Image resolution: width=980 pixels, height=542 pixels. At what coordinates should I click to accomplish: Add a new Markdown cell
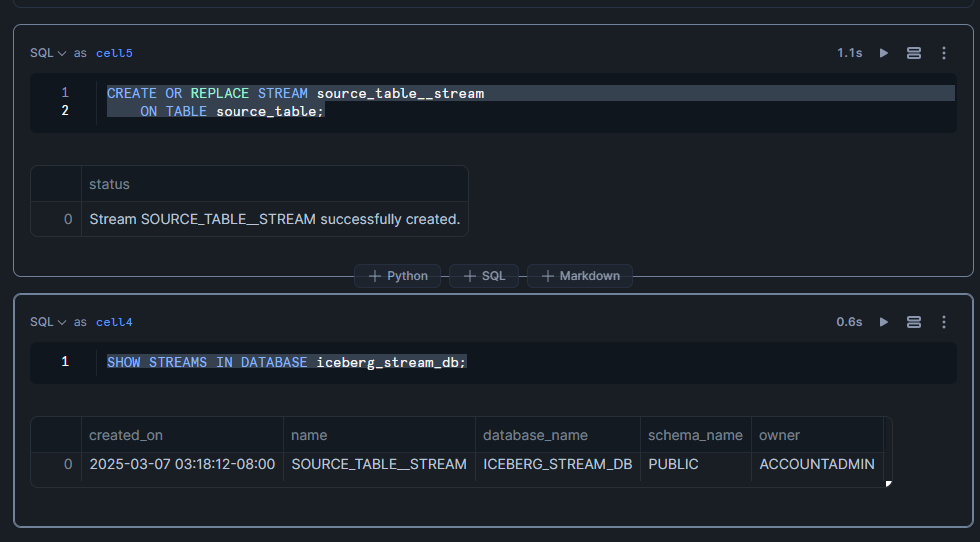click(x=580, y=276)
